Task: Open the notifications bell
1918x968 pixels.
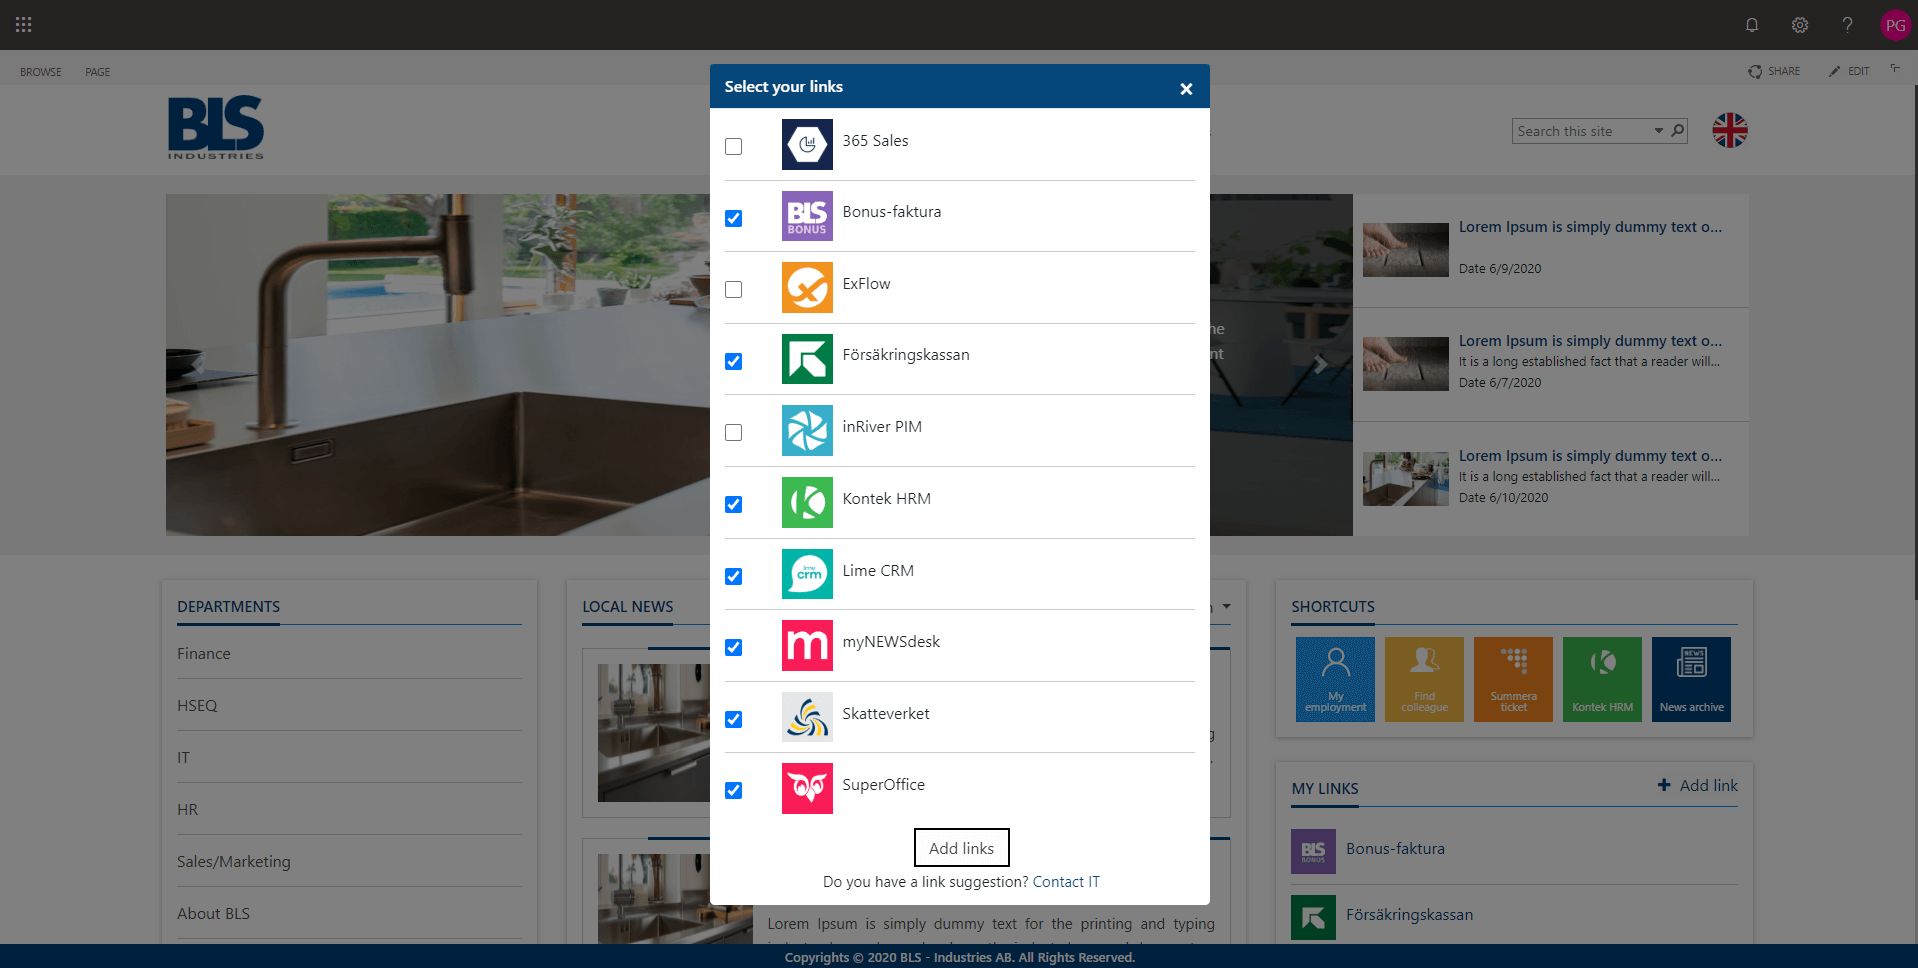Action: coord(1752,25)
